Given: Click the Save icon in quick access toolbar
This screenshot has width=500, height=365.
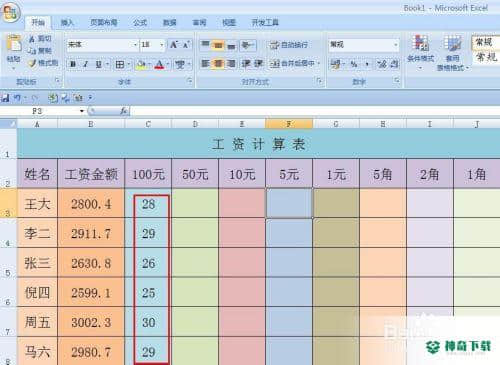Looking at the screenshot, I should point(5,98).
